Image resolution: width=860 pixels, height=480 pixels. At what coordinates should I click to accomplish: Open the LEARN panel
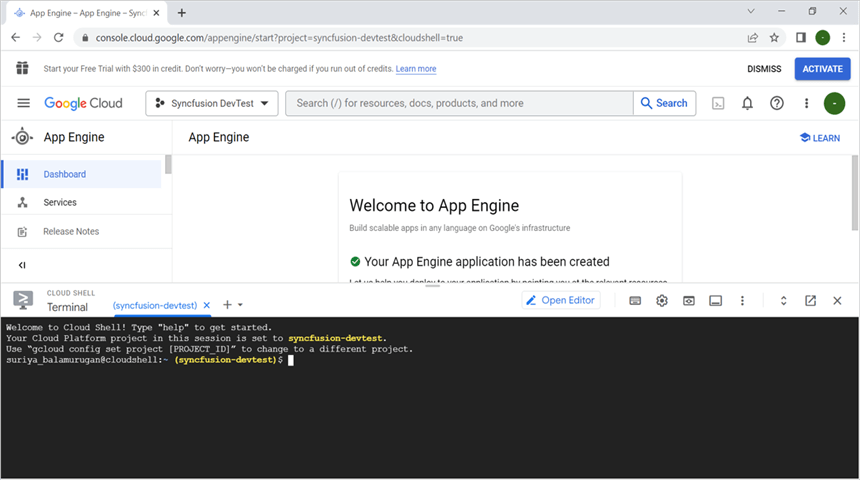tap(820, 138)
